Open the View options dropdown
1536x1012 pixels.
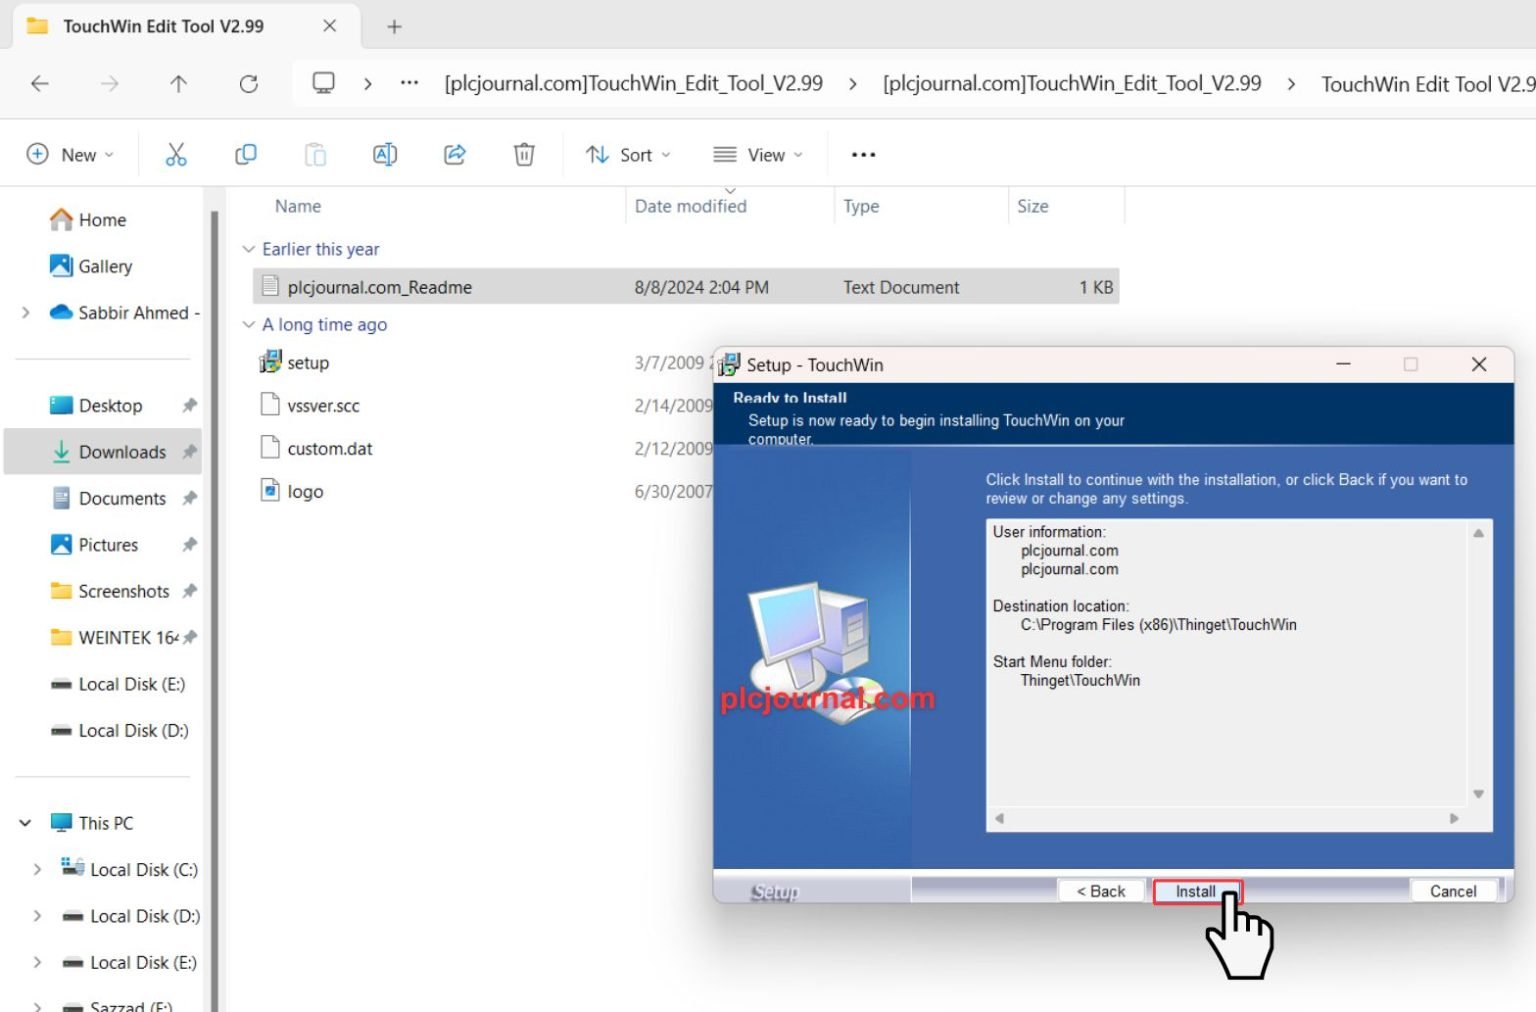click(757, 154)
